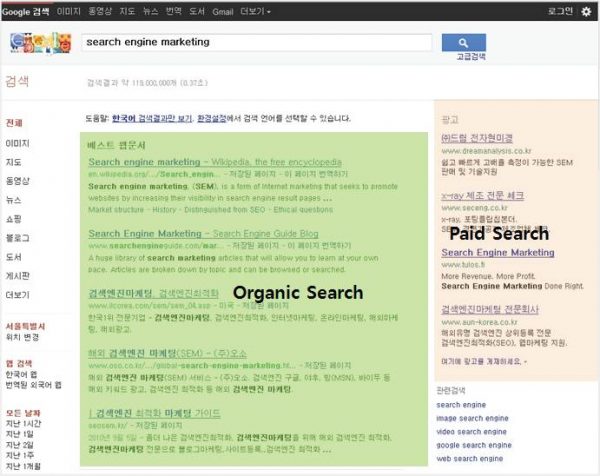Open related search 'image search engine'
Viewport: 600px width, 476px height.
click(473, 418)
